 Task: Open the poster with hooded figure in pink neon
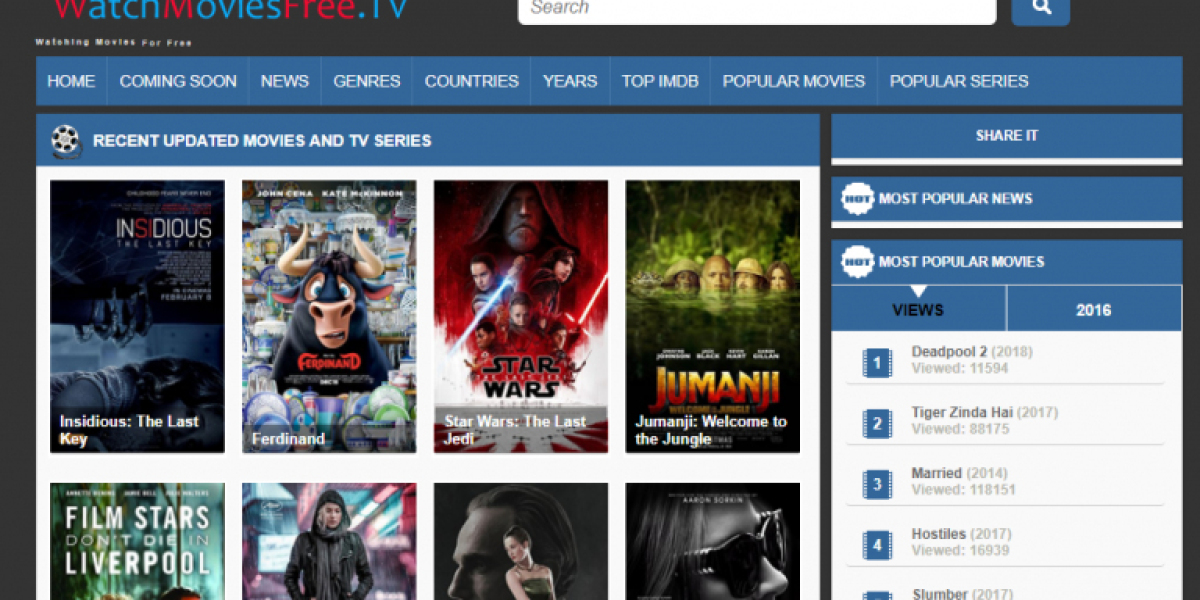[x=329, y=541]
